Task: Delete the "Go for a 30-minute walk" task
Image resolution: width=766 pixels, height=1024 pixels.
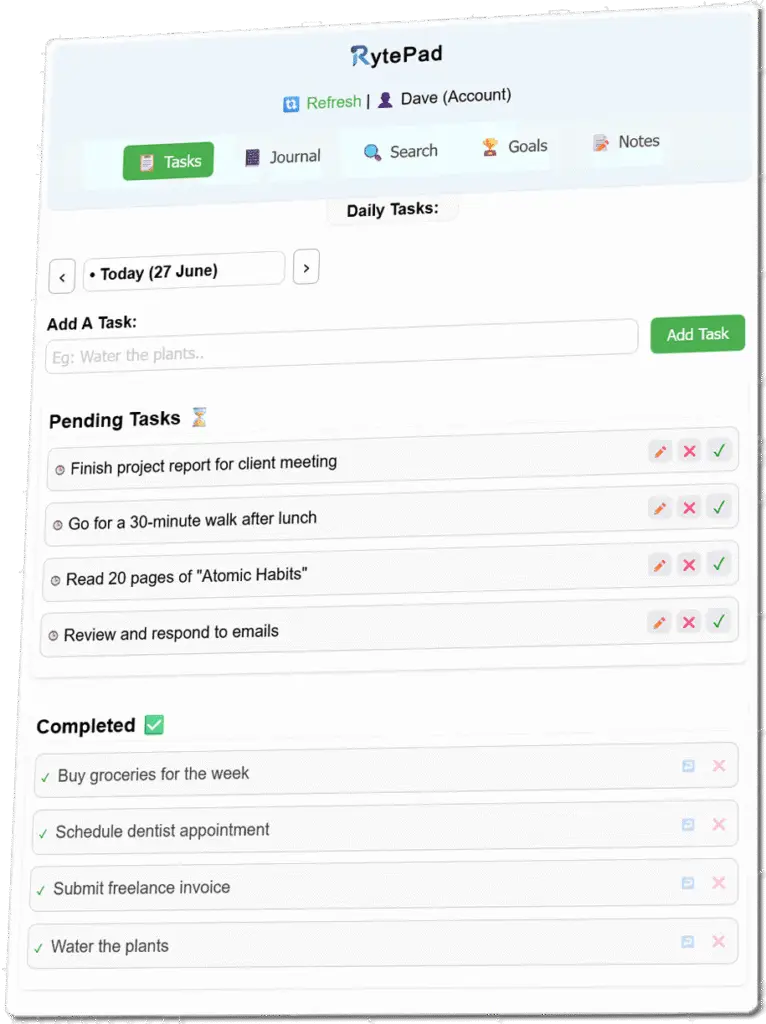Action: point(689,508)
